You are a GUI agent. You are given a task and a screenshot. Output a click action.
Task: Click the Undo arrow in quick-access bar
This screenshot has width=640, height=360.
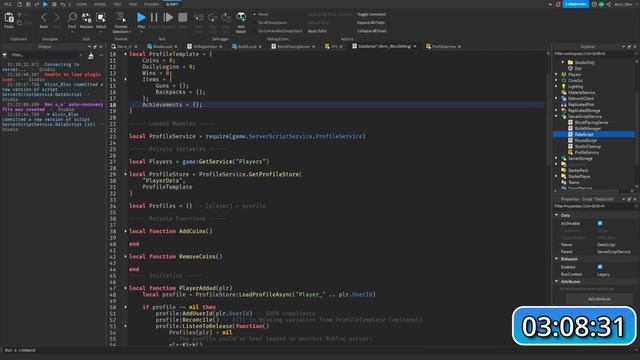[63, 4]
